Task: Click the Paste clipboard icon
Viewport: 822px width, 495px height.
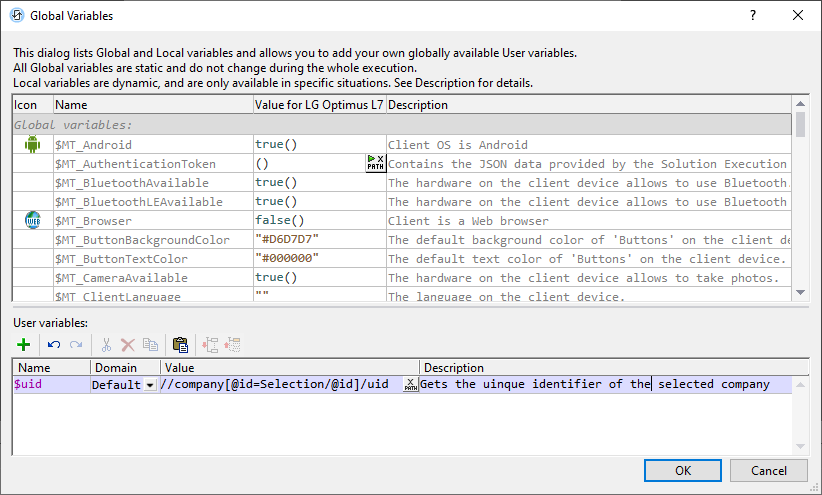Action: click(x=180, y=345)
